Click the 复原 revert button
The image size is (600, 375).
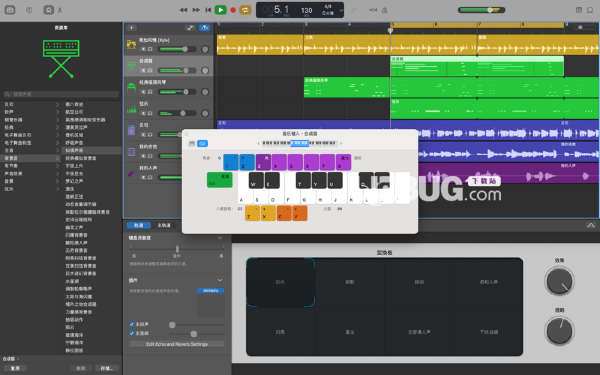point(15,368)
